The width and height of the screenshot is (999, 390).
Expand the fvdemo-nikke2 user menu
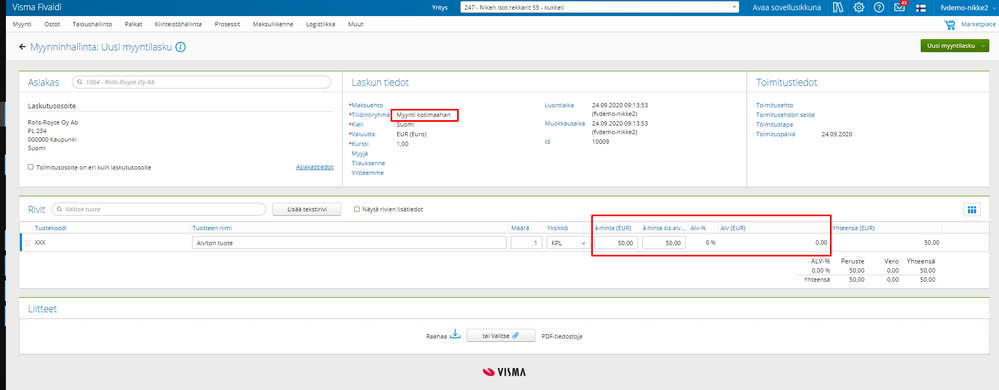[967, 8]
